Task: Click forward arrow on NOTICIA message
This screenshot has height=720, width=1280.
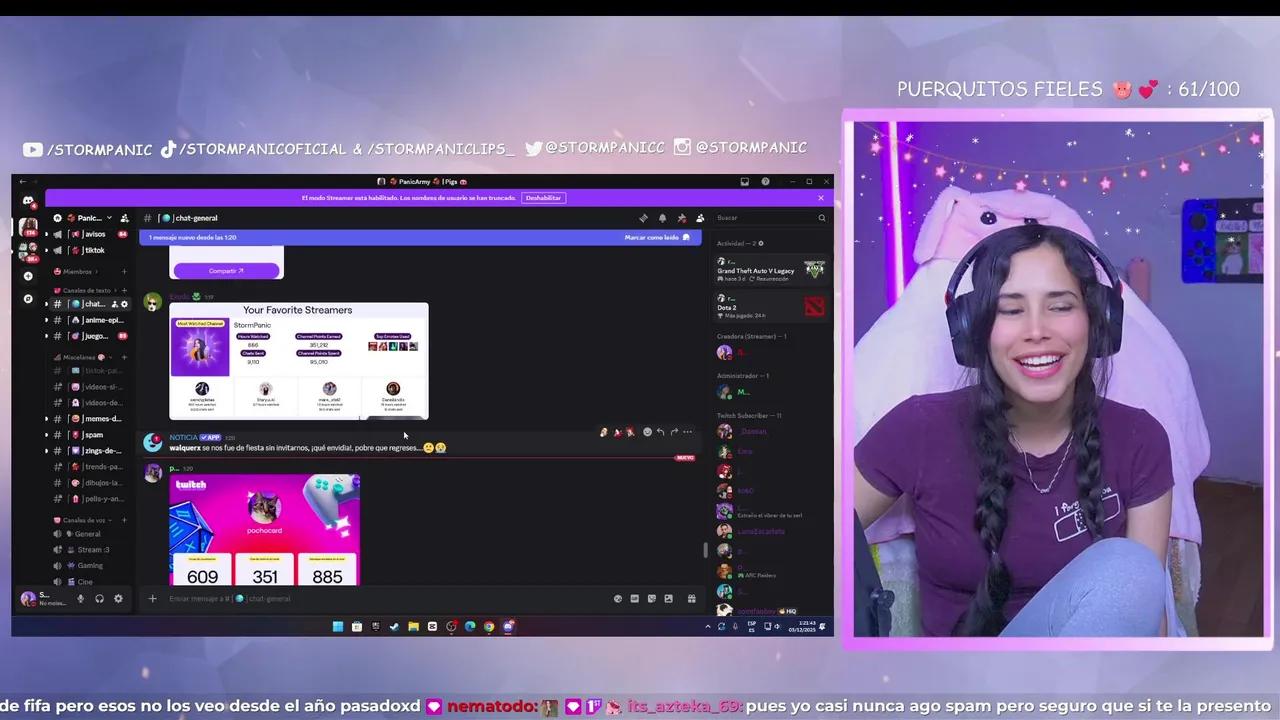Action: tap(674, 432)
